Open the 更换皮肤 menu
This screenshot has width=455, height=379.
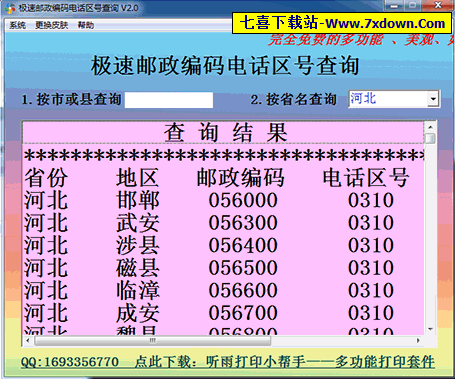click(52, 25)
